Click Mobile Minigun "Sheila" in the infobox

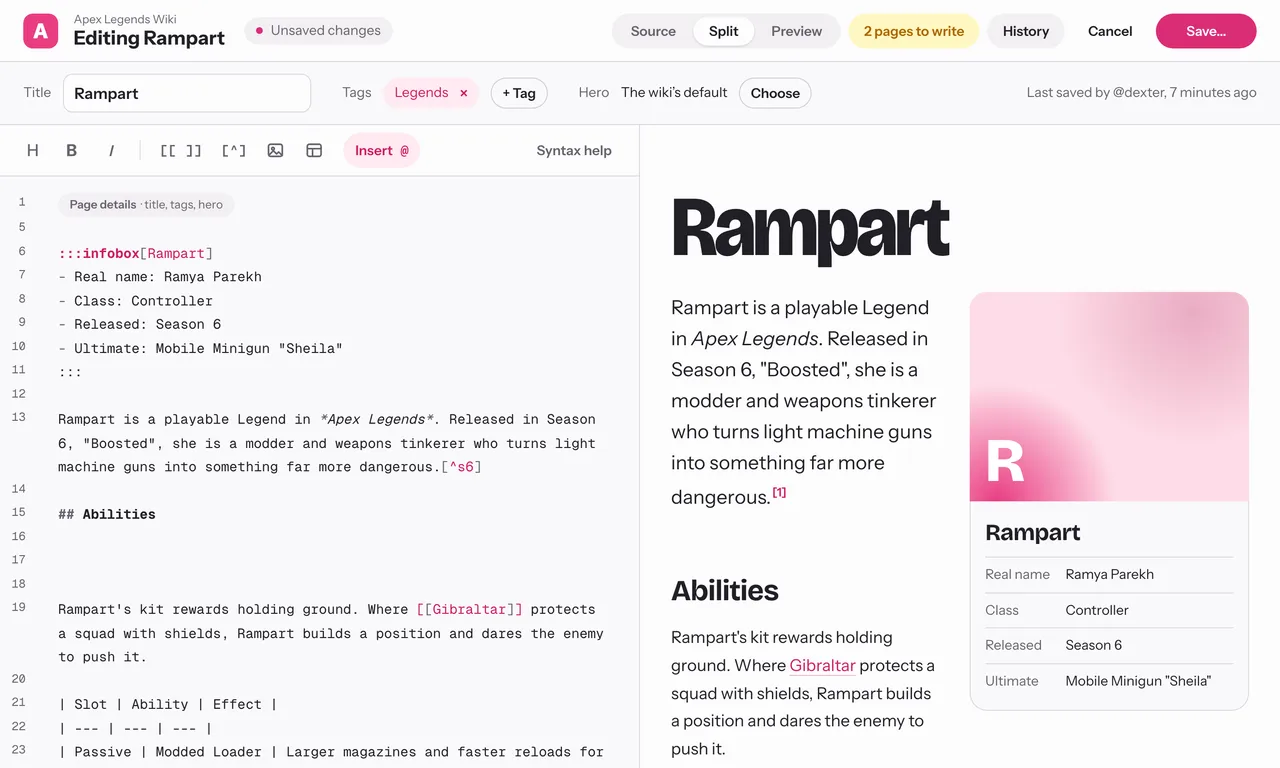click(x=1138, y=681)
